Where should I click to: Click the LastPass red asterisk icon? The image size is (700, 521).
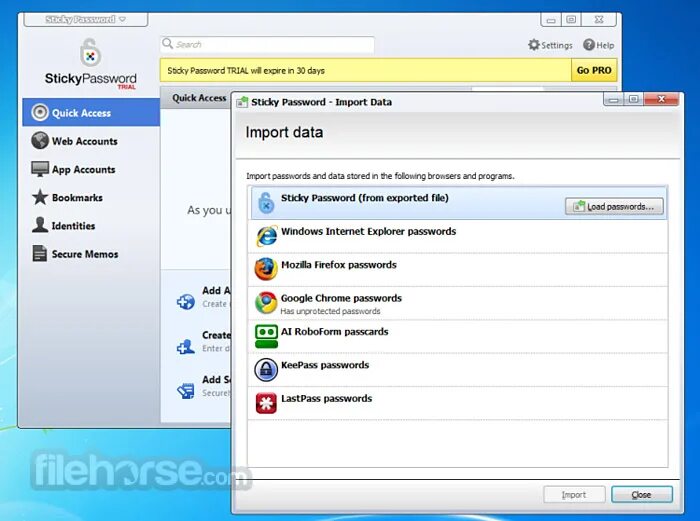tap(266, 403)
